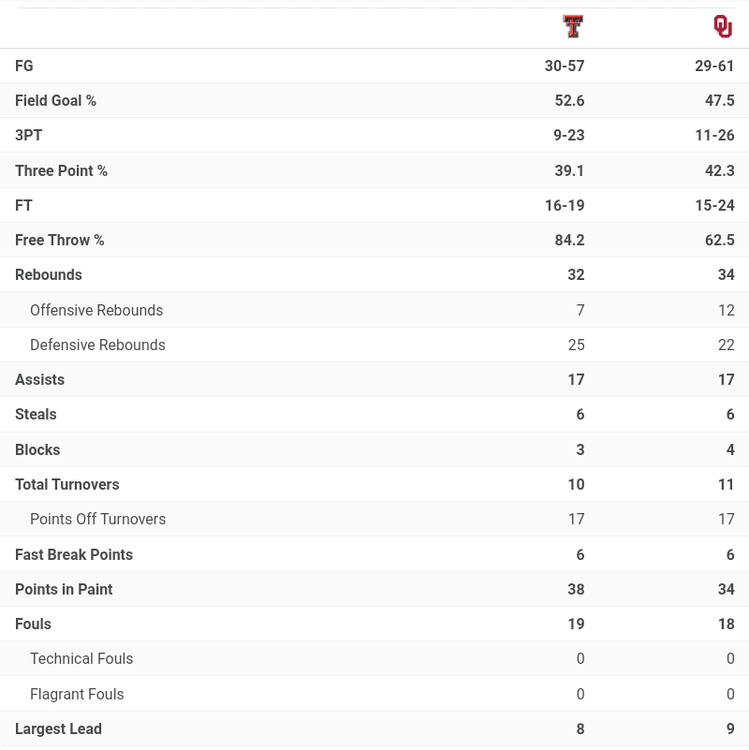
Task: Click the Steals row label
Action: pos(36,414)
